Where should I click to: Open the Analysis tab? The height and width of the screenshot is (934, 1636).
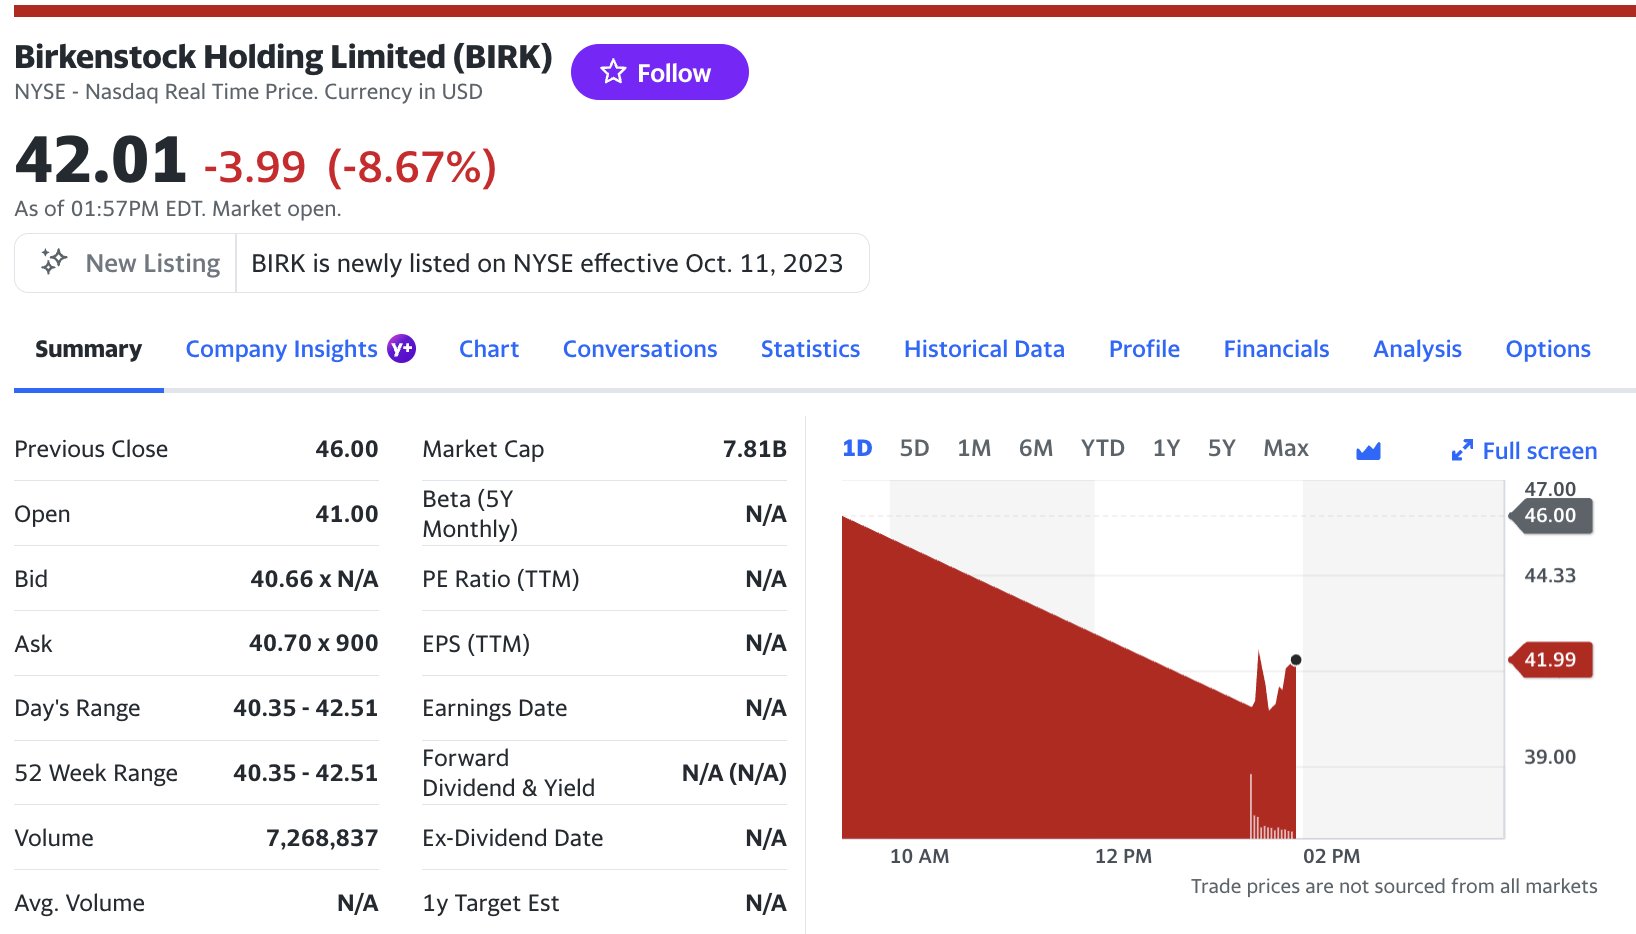tap(1417, 349)
